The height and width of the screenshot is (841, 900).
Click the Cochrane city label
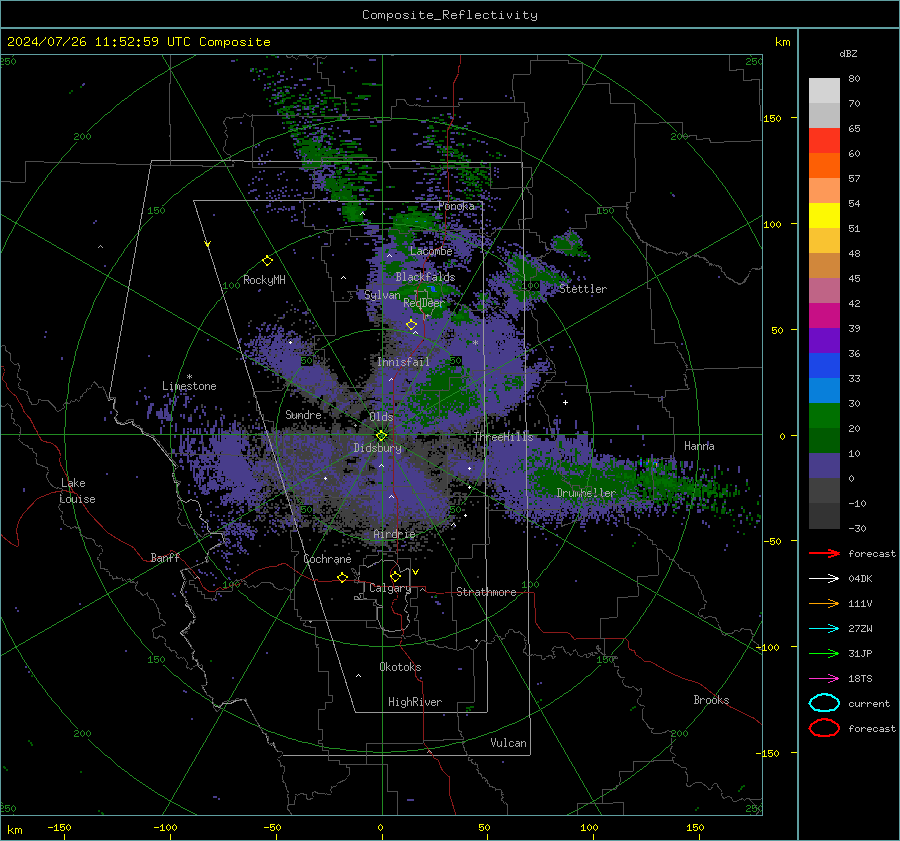[x=327, y=559]
